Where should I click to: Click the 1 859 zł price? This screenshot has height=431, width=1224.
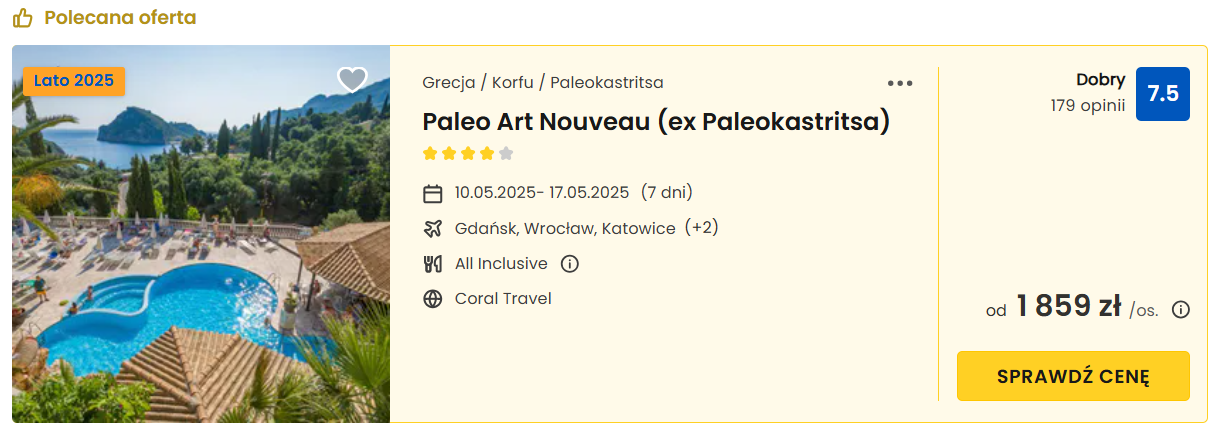coord(1068,306)
